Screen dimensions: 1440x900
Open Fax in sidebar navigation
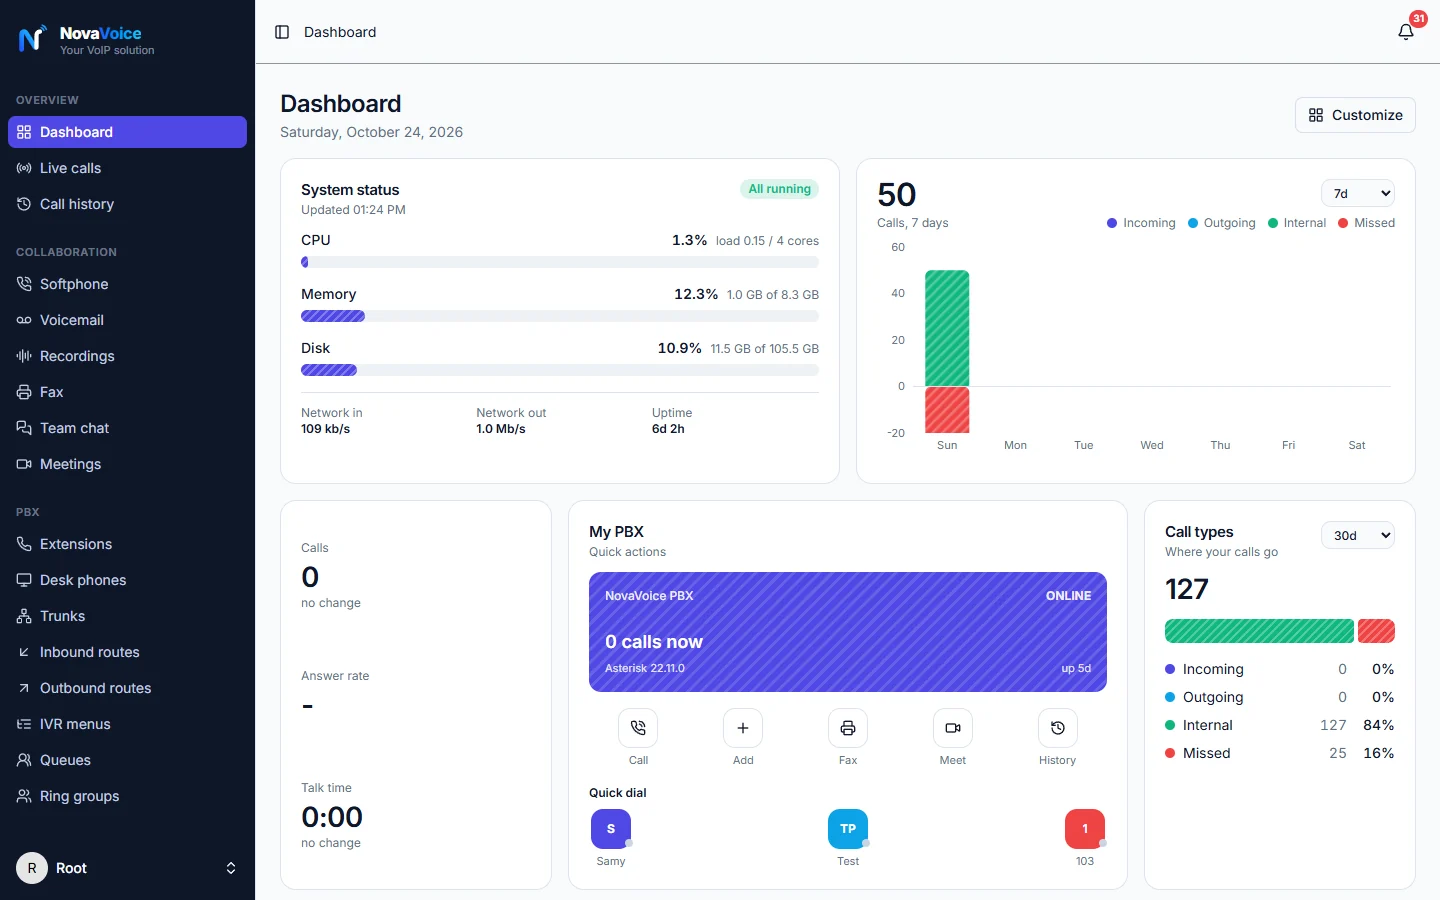pyautogui.click(x=127, y=392)
